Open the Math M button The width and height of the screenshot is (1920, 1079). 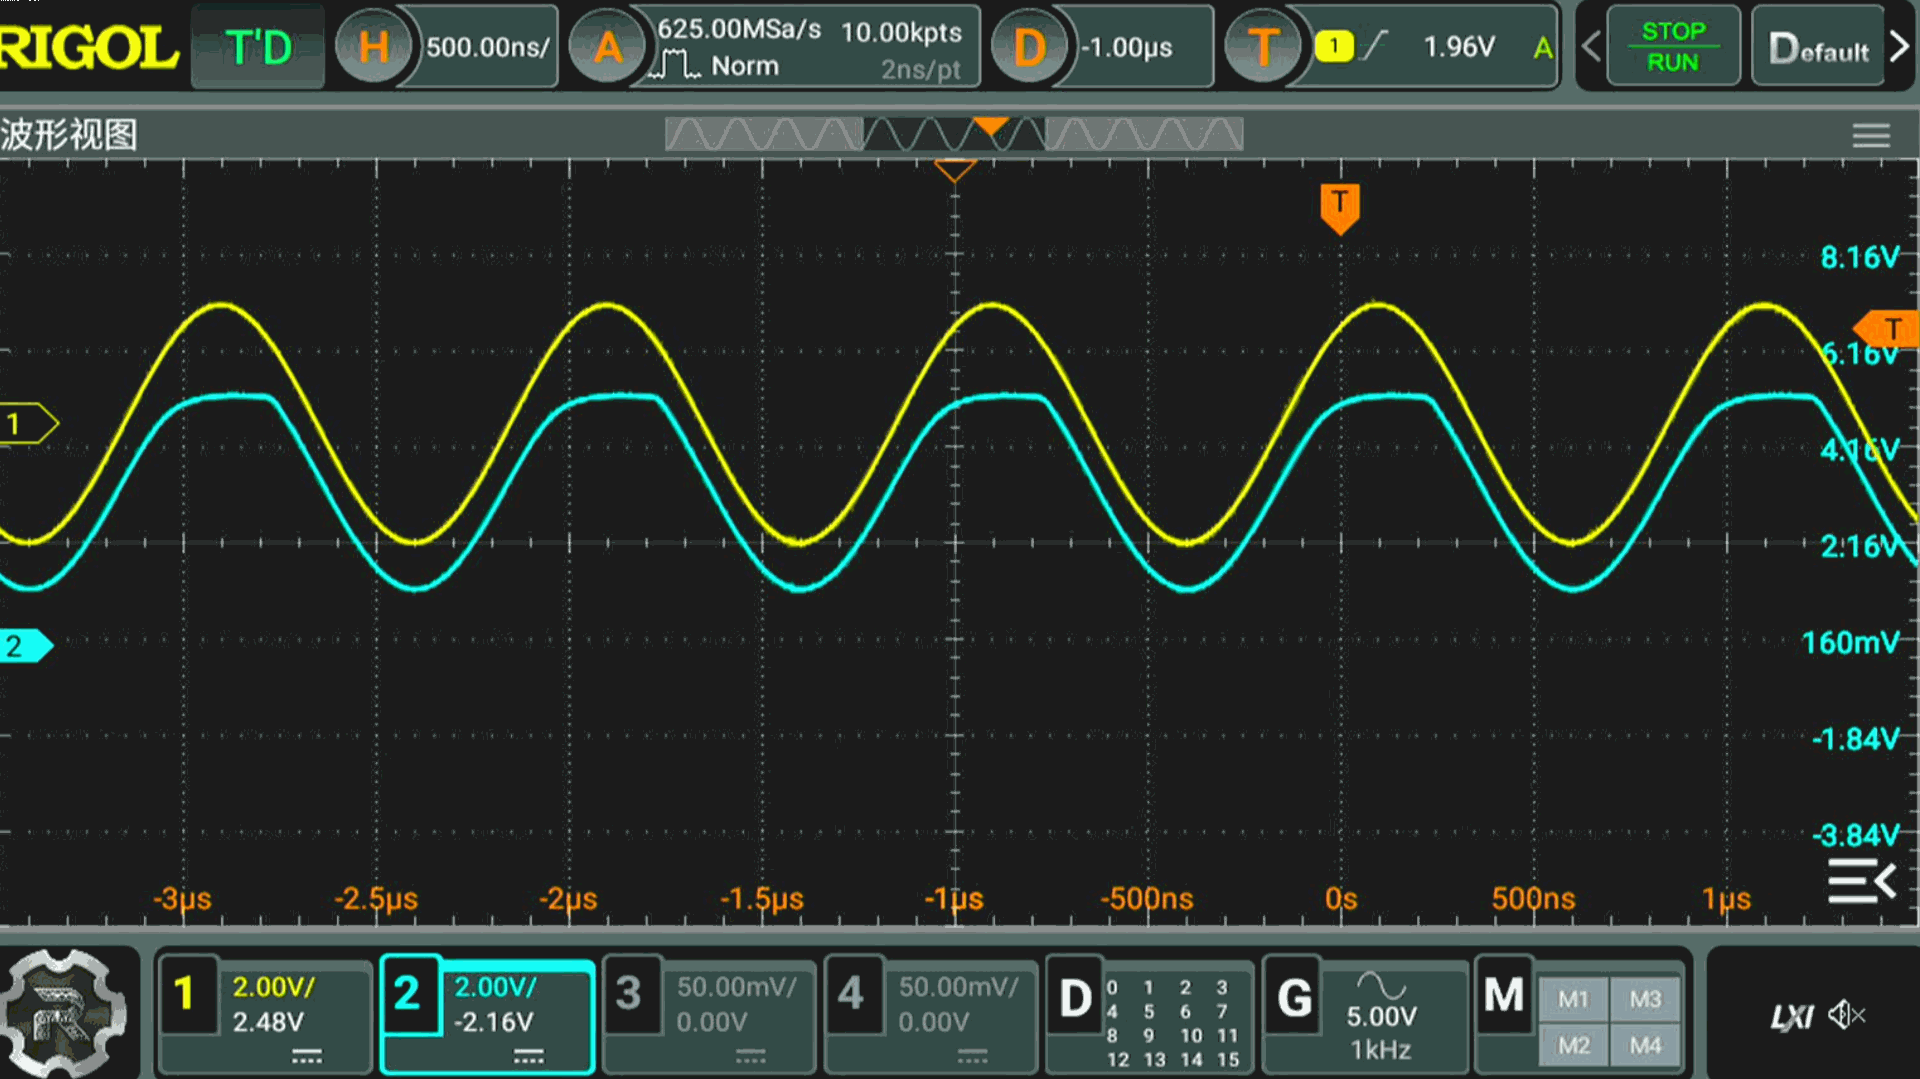point(1504,995)
